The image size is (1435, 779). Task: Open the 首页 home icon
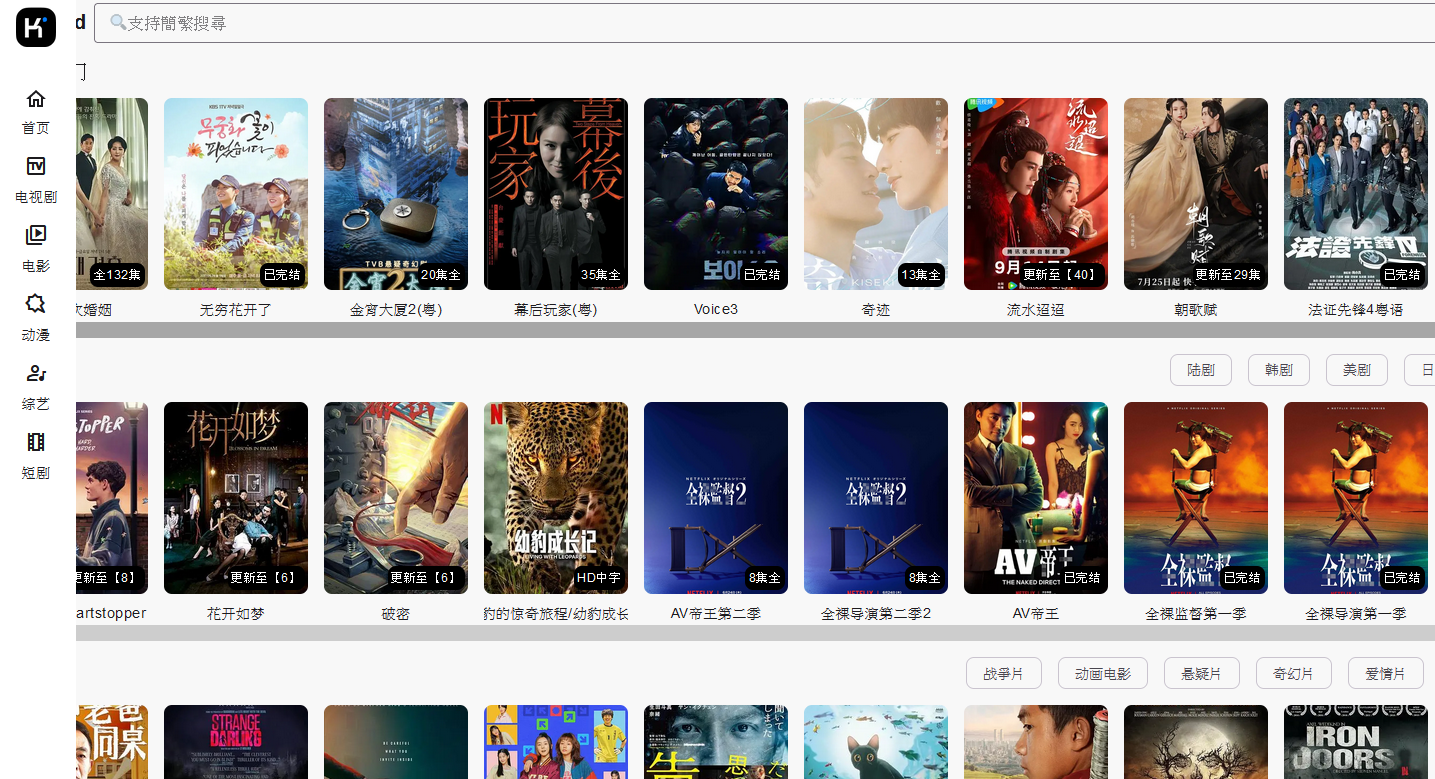click(x=36, y=99)
